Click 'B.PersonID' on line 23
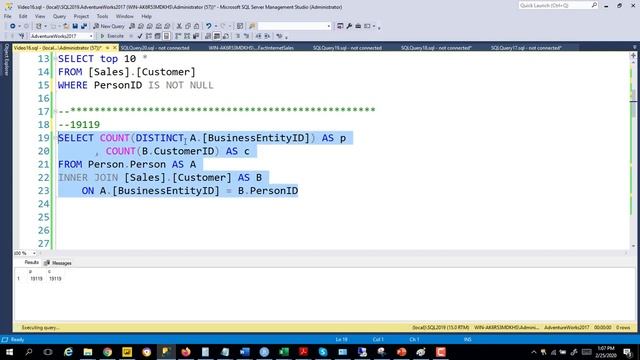 [x=268, y=191]
